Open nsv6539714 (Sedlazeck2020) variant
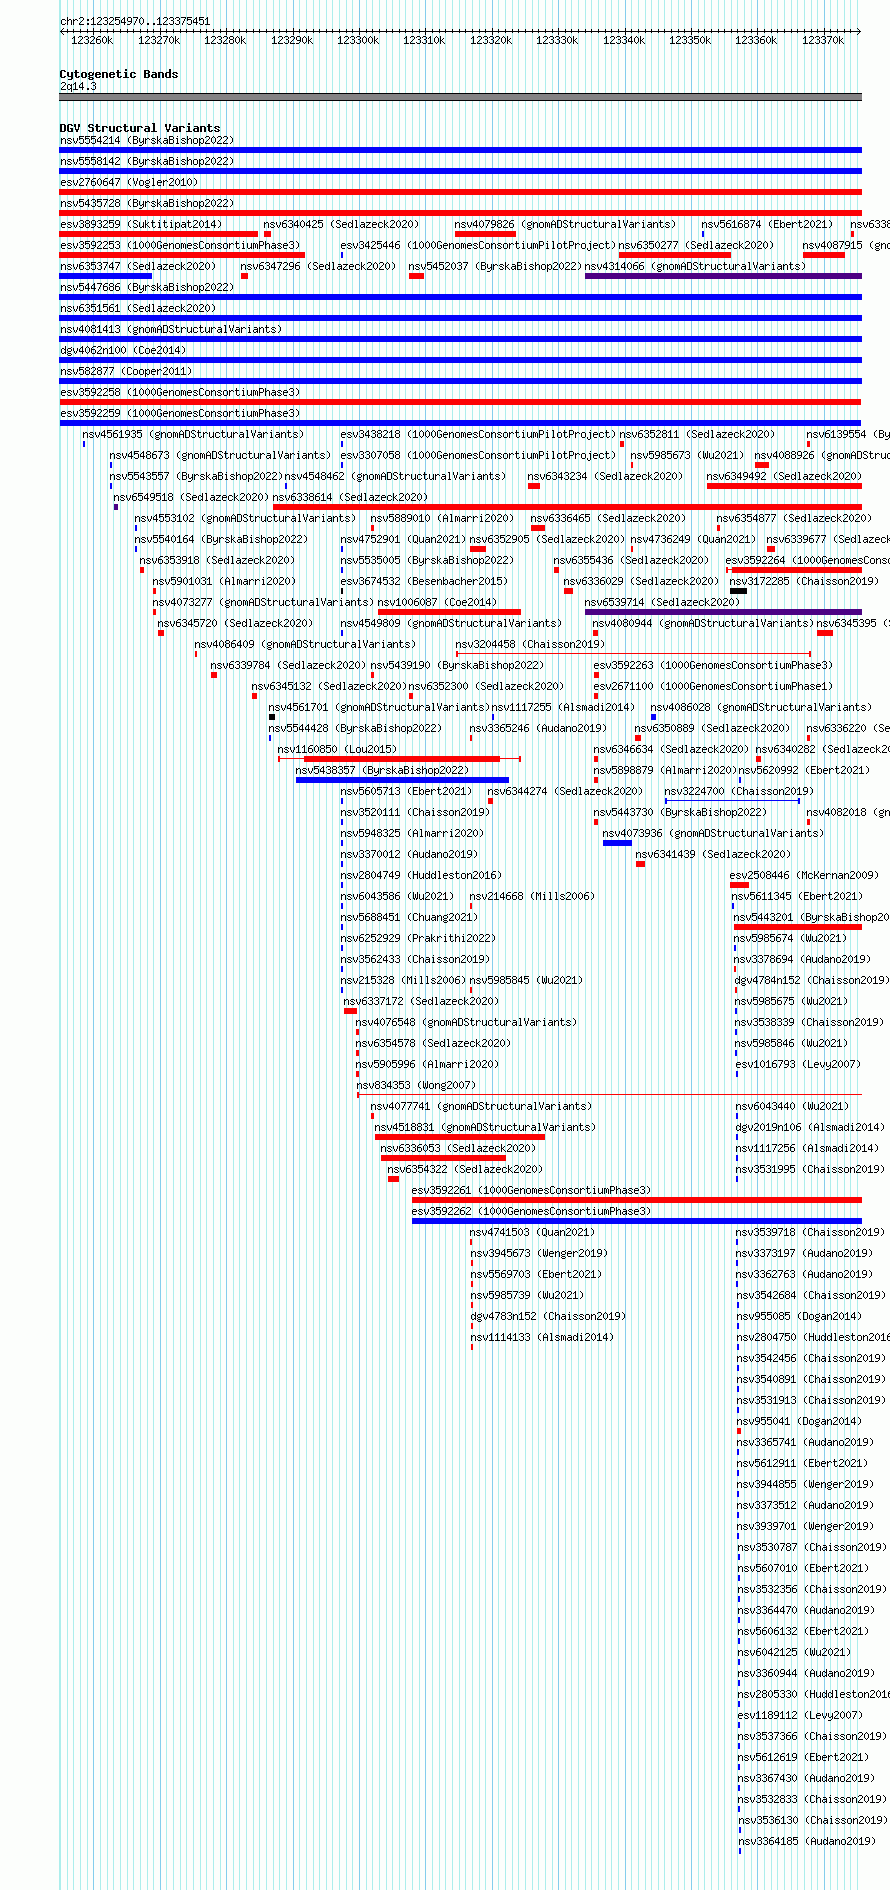 point(663,603)
